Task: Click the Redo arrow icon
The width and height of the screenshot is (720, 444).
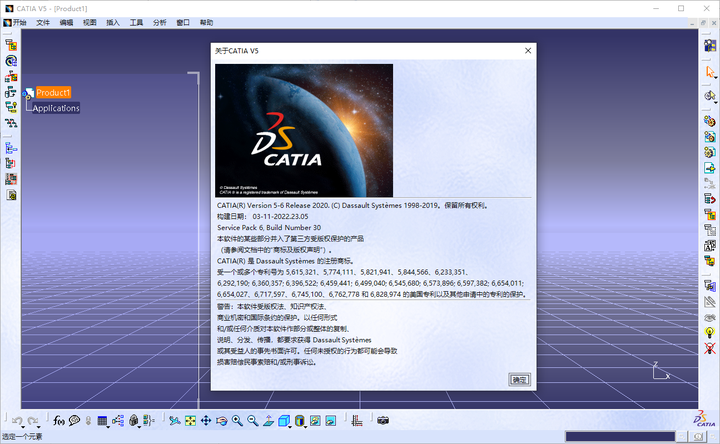Action: coord(32,420)
